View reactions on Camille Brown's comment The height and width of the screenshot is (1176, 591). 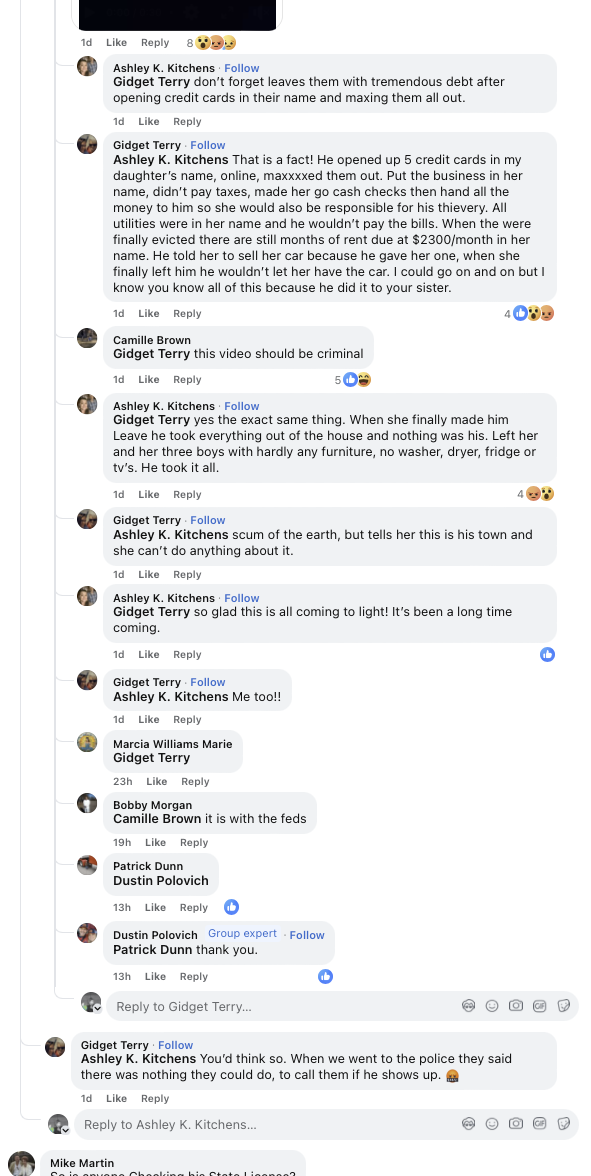coord(353,380)
